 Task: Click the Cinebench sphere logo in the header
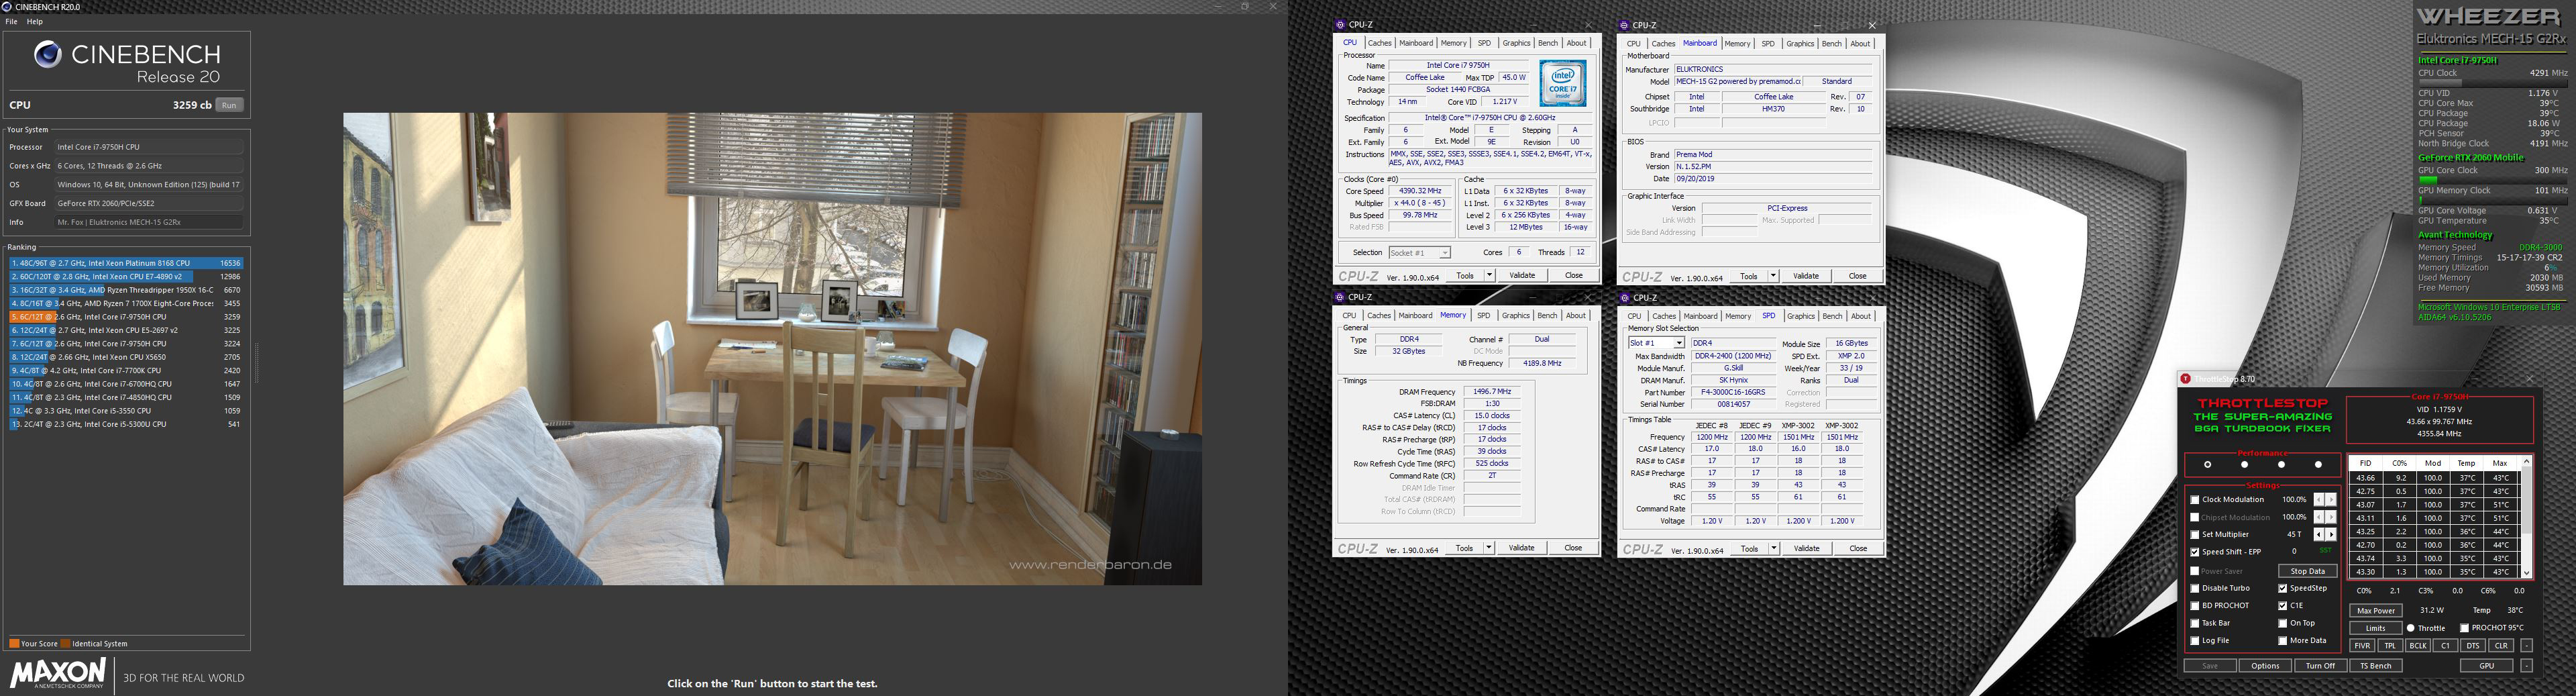(x=48, y=55)
